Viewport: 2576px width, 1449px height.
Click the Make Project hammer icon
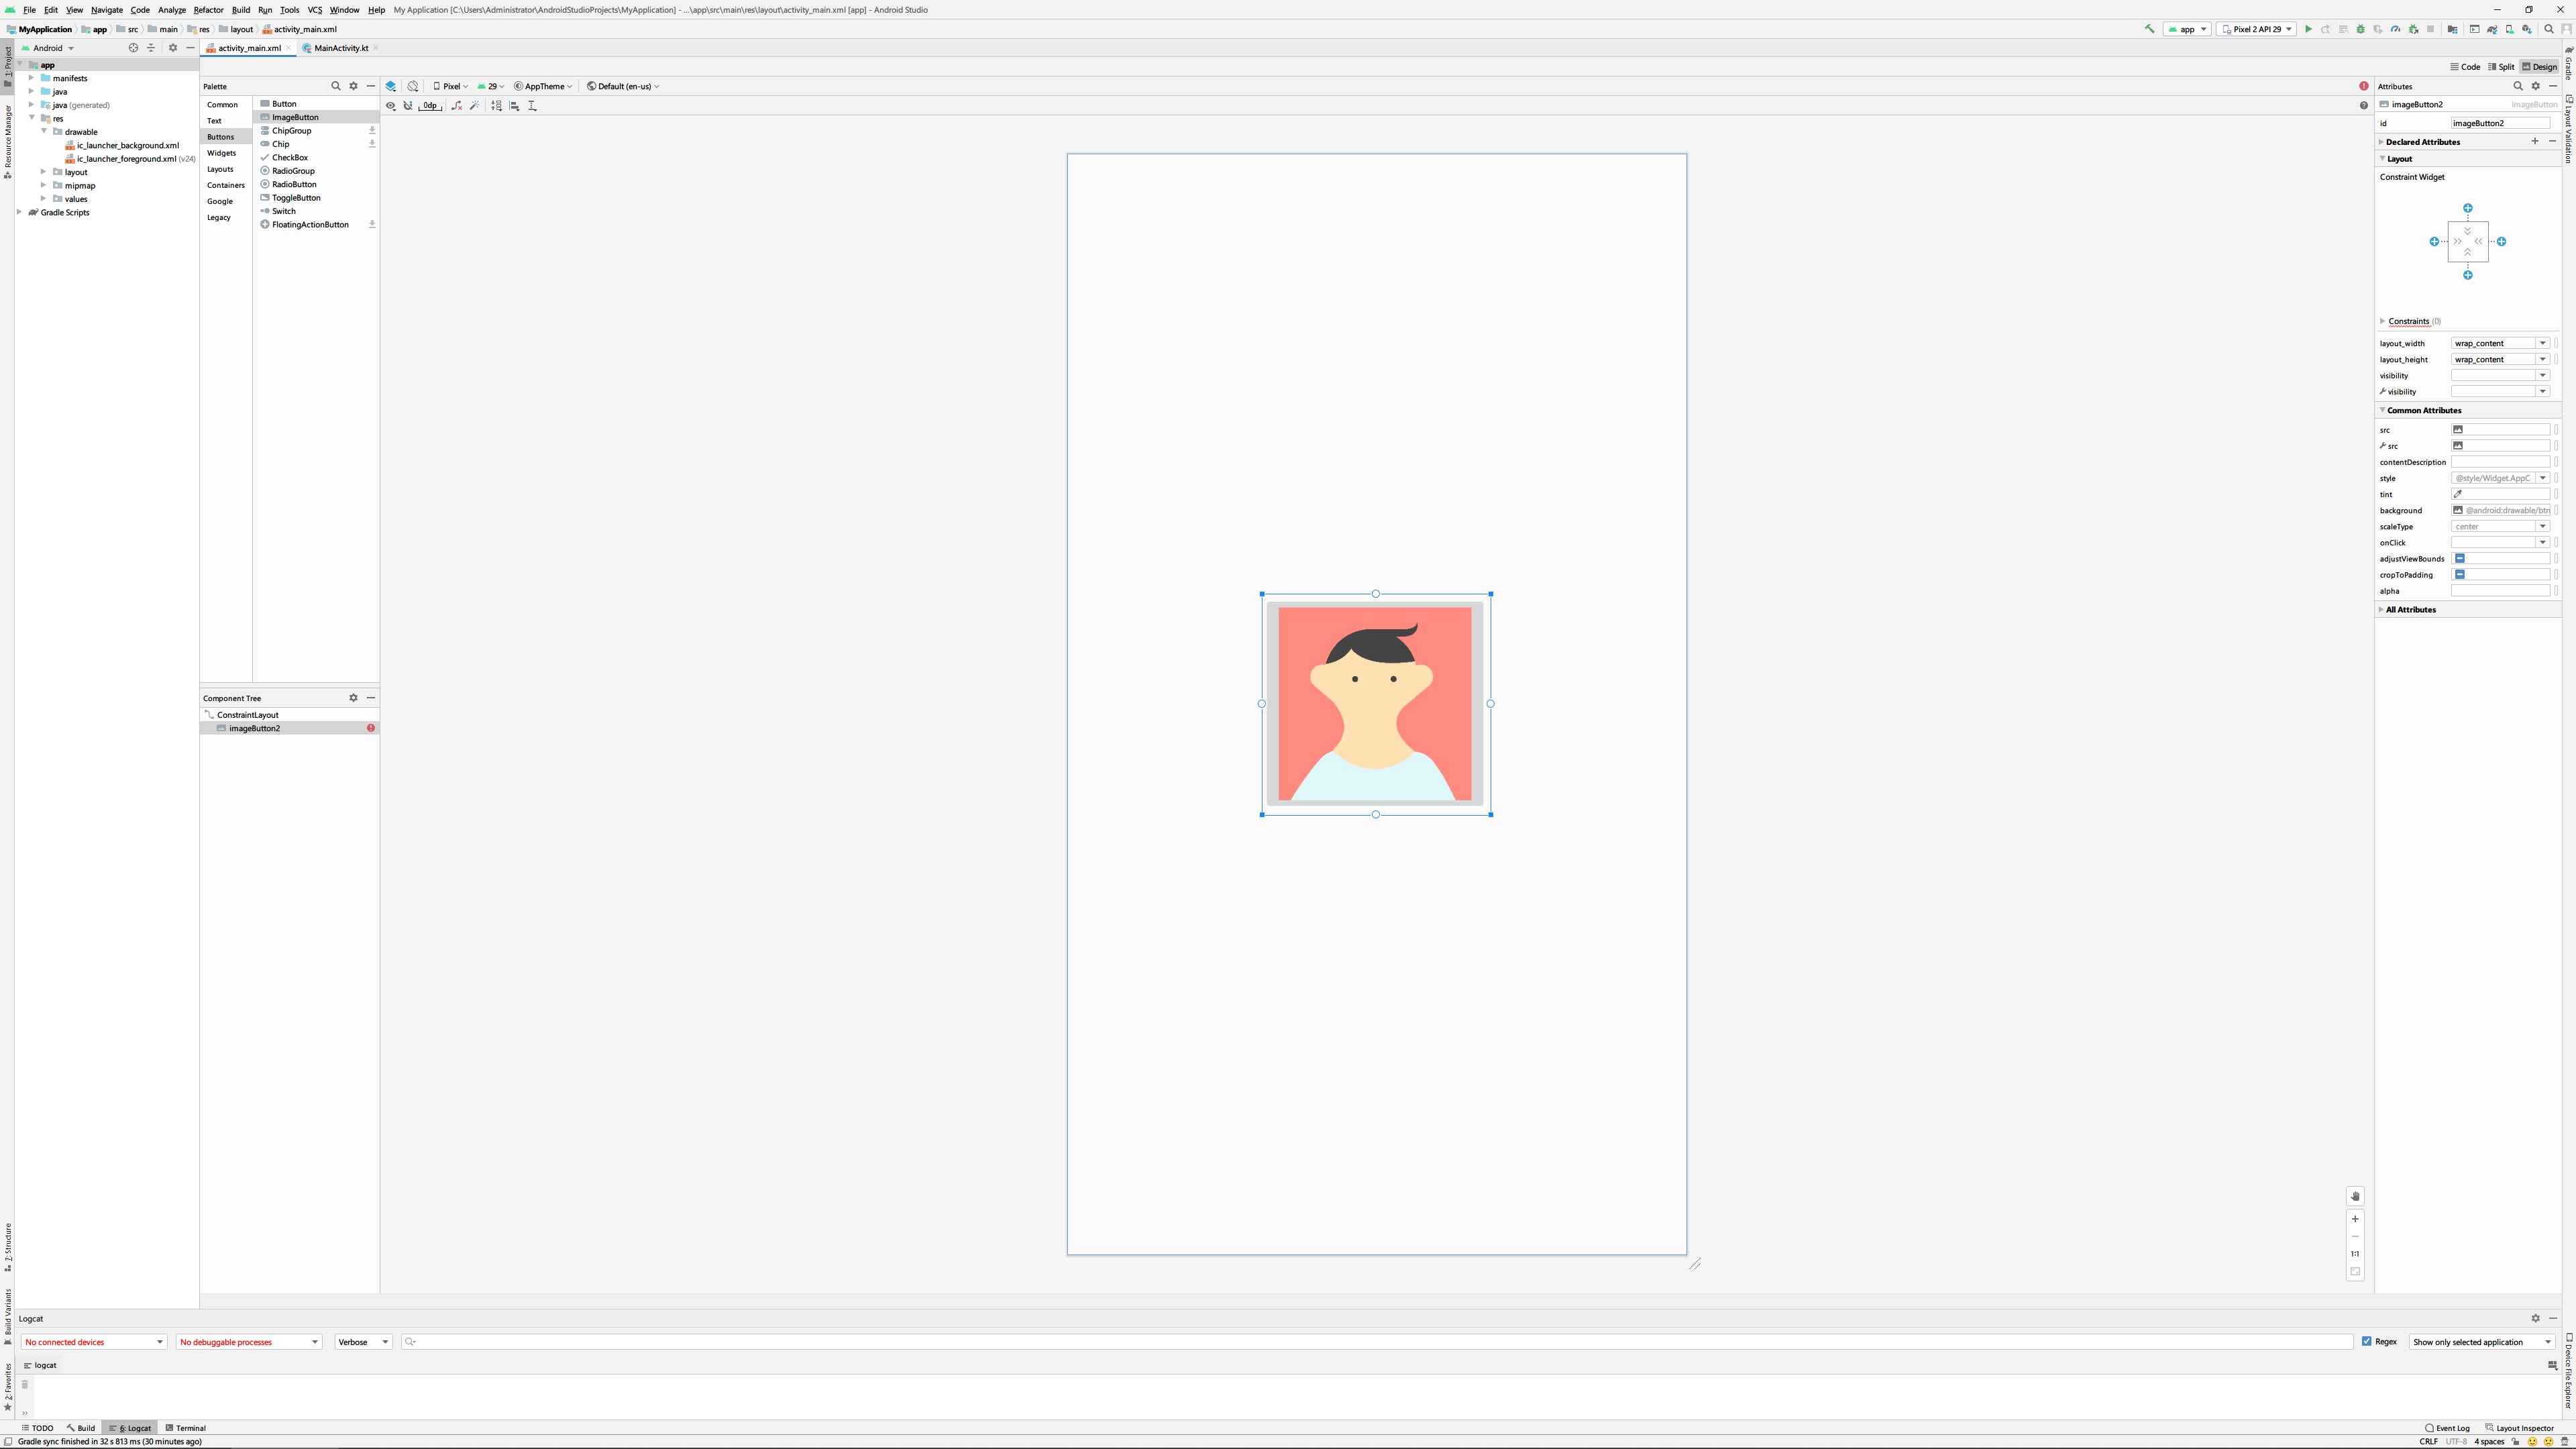click(x=2149, y=29)
